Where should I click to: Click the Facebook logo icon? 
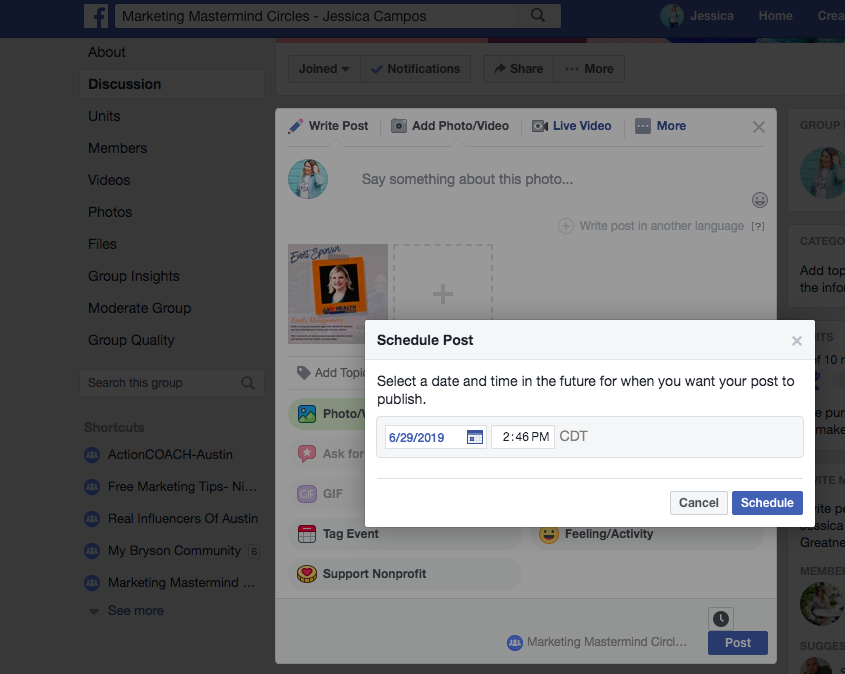click(x=96, y=16)
